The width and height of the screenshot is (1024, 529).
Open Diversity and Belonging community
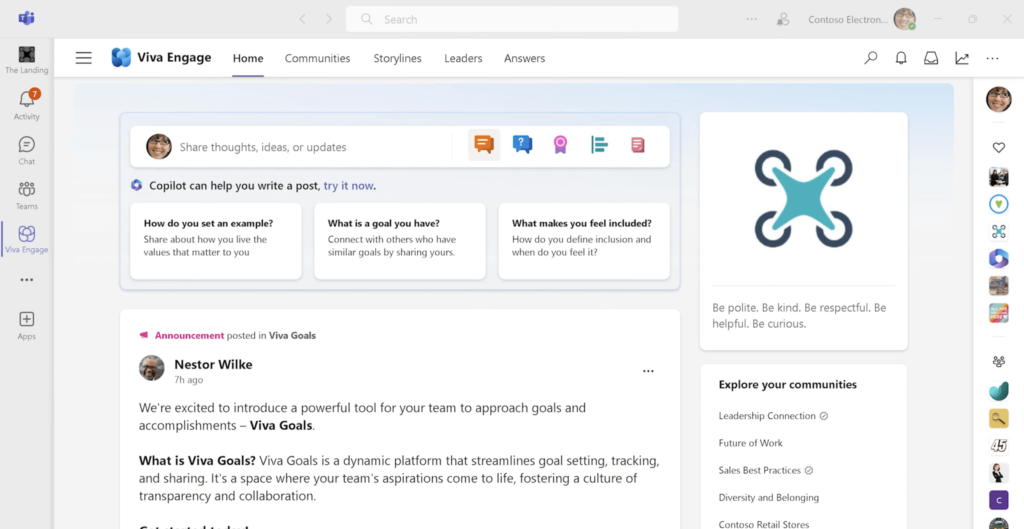click(769, 498)
